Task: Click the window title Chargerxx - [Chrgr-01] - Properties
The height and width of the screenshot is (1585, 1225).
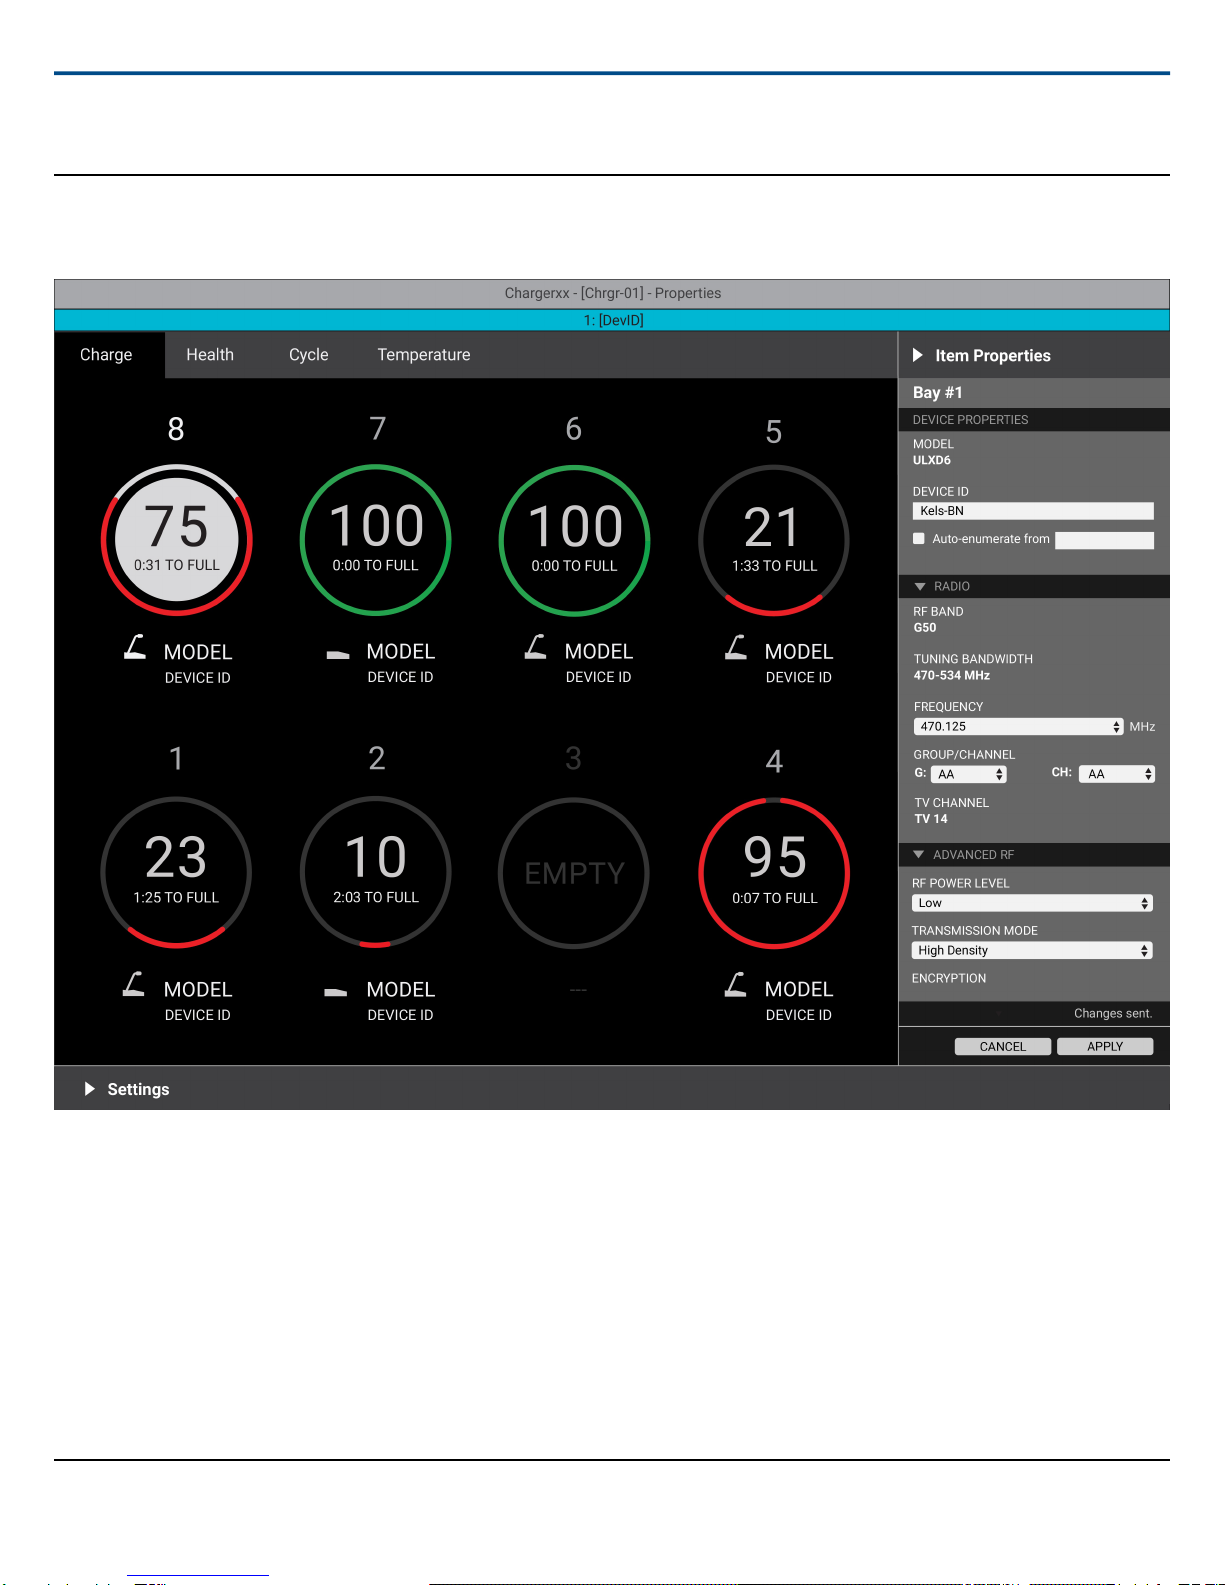Action: pos(613,293)
